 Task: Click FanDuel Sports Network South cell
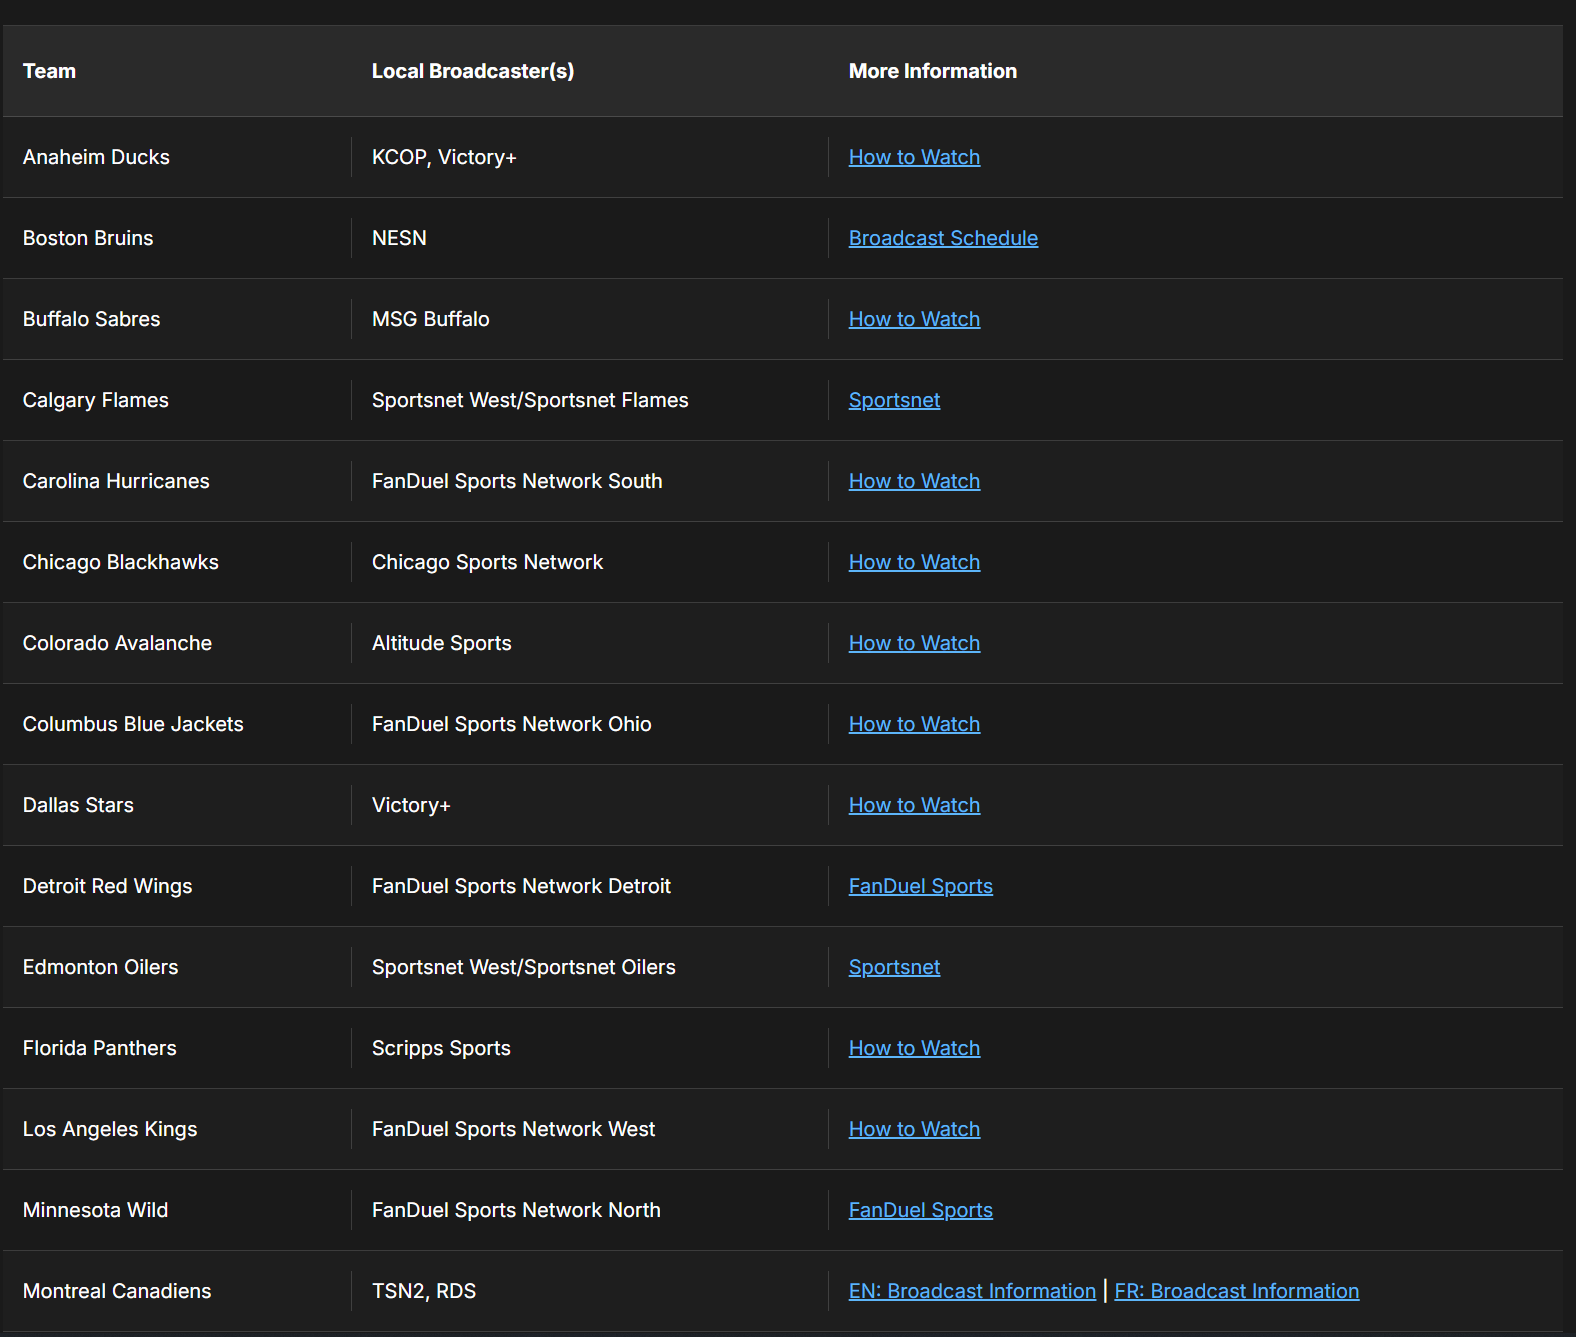tap(590, 481)
